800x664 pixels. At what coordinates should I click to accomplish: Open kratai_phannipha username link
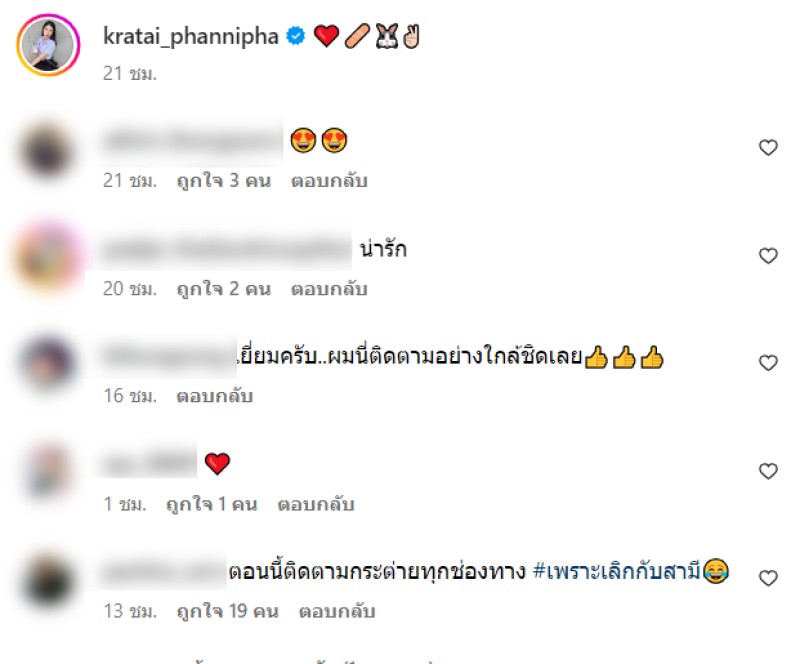(191, 37)
